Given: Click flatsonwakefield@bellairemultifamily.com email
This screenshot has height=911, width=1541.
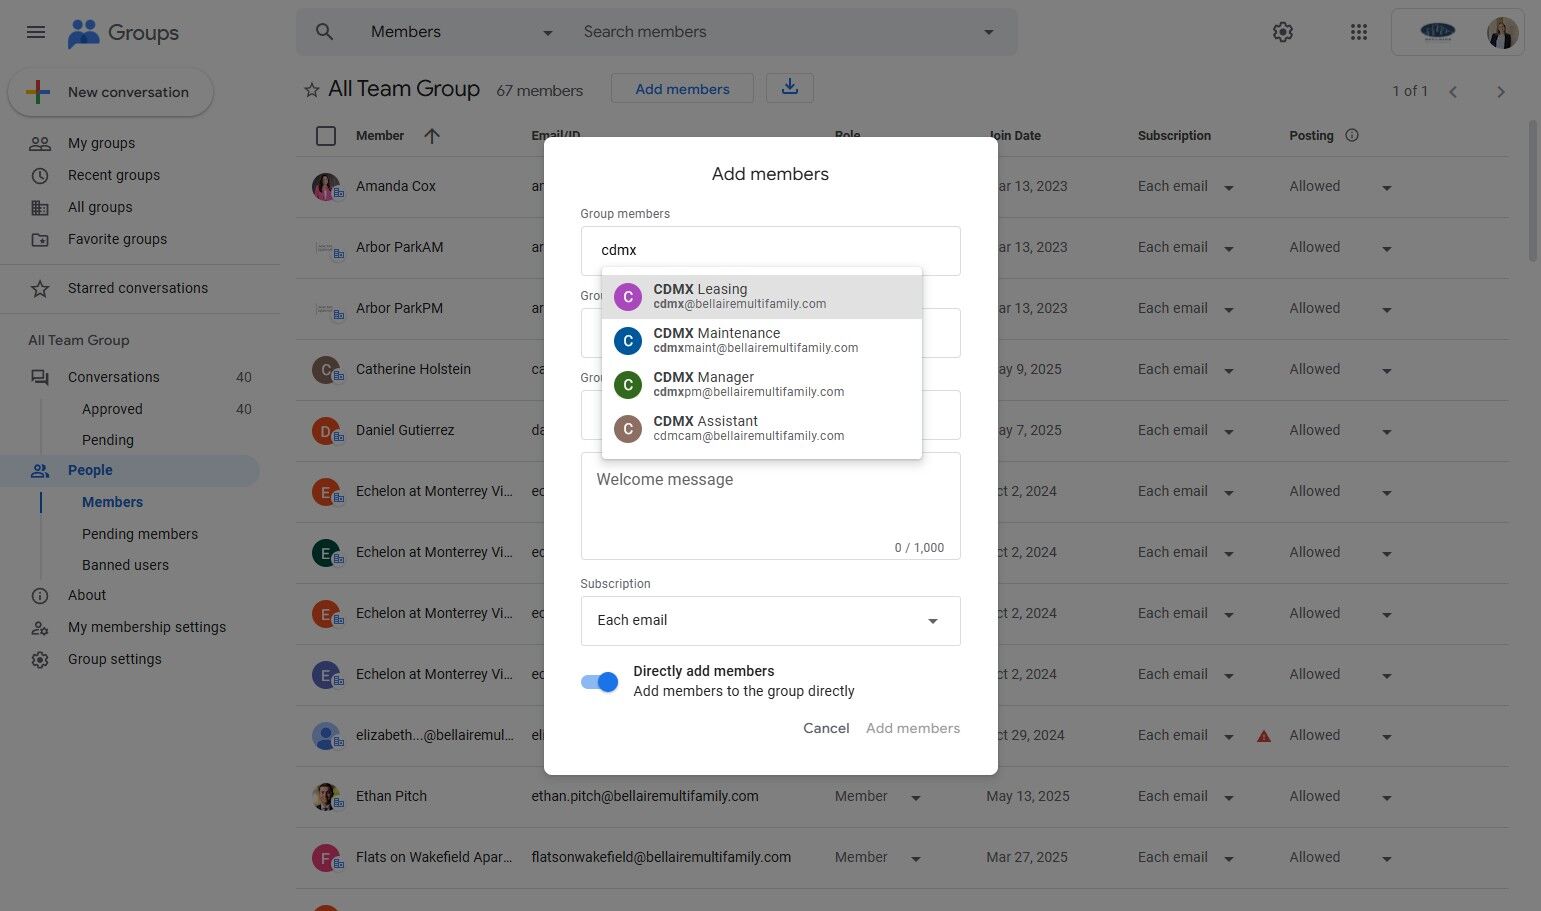Looking at the screenshot, I should click(661, 858).
